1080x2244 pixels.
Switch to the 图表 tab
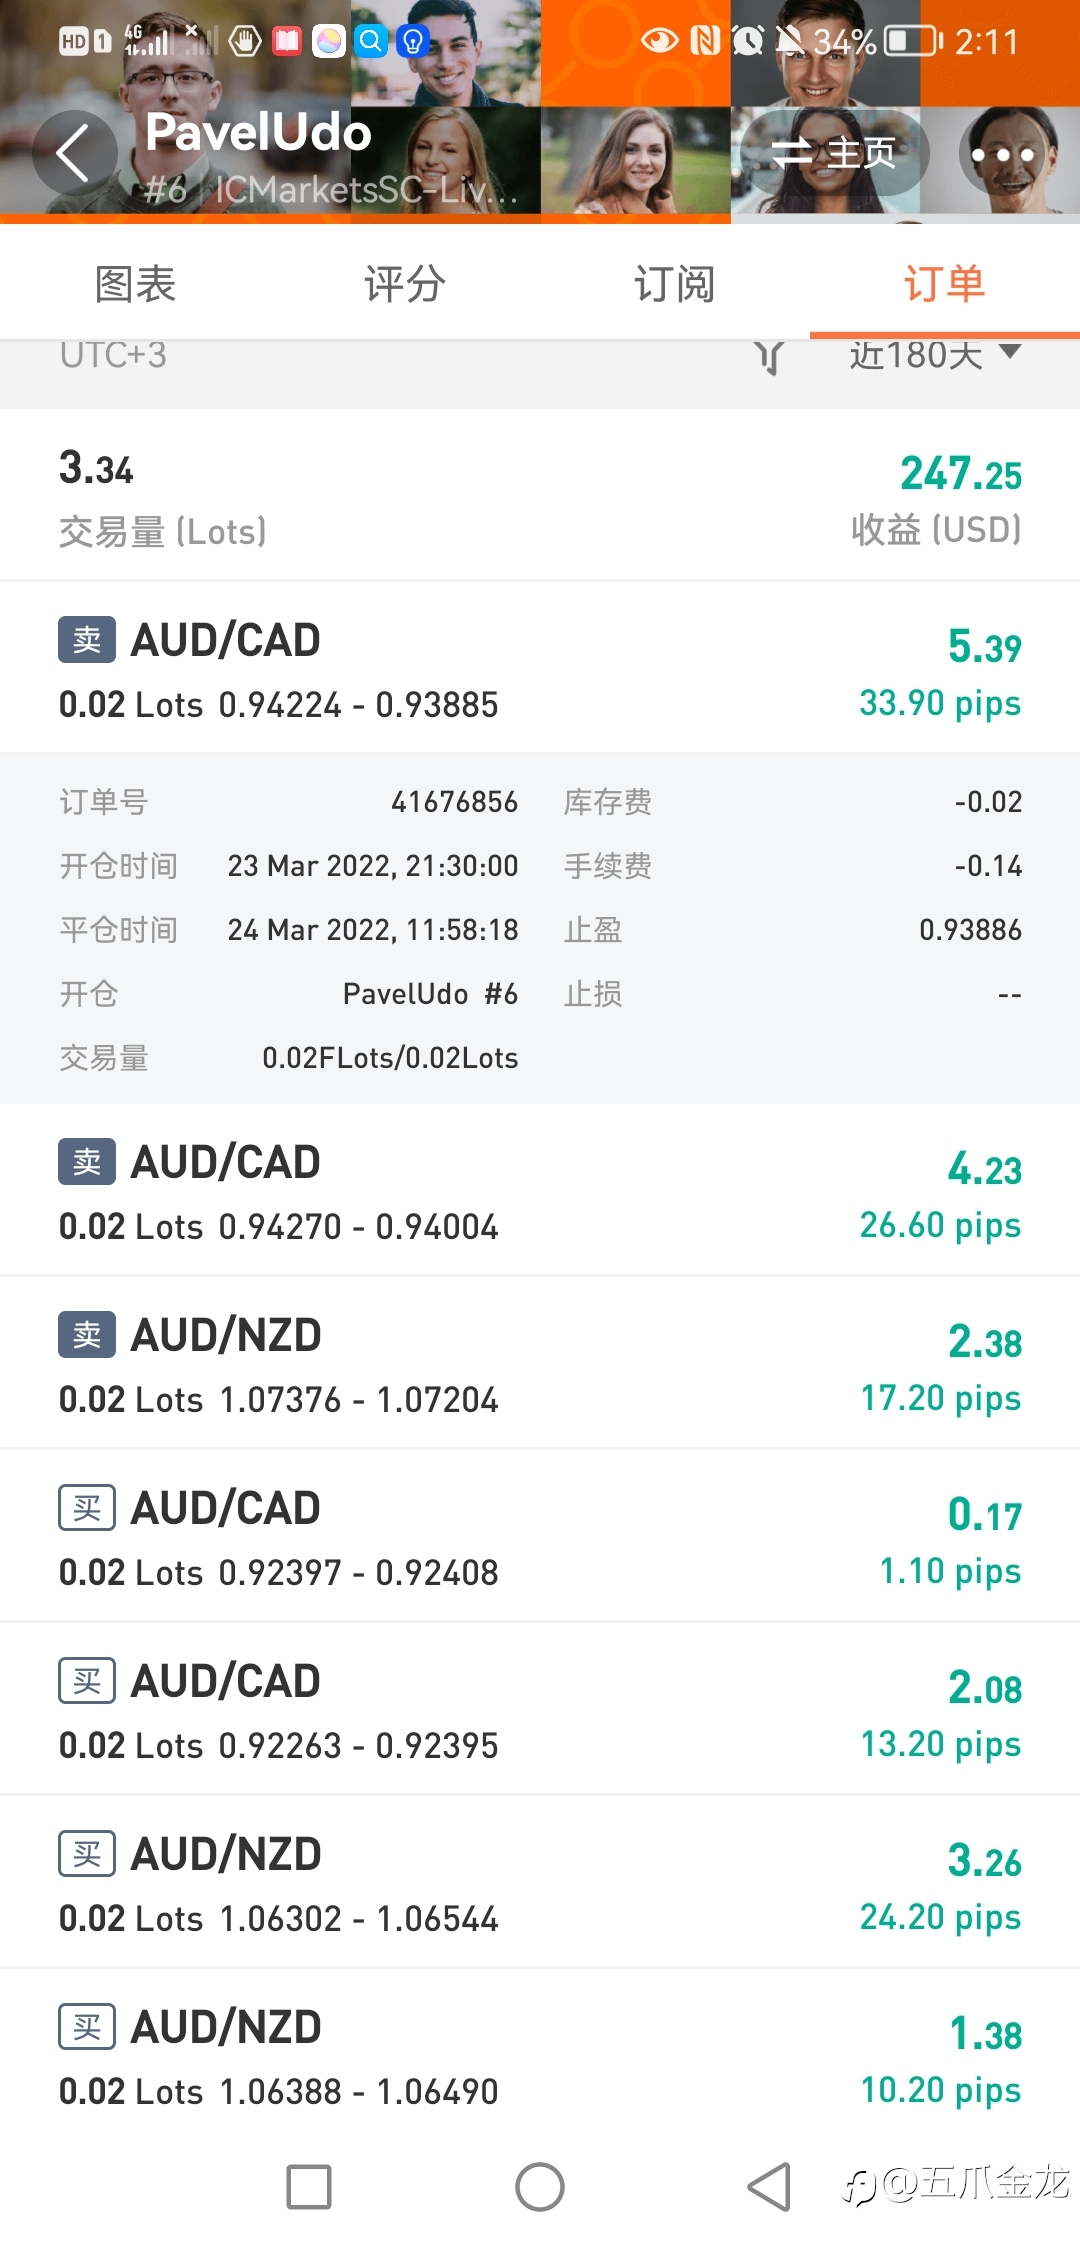tap(135, 284)
